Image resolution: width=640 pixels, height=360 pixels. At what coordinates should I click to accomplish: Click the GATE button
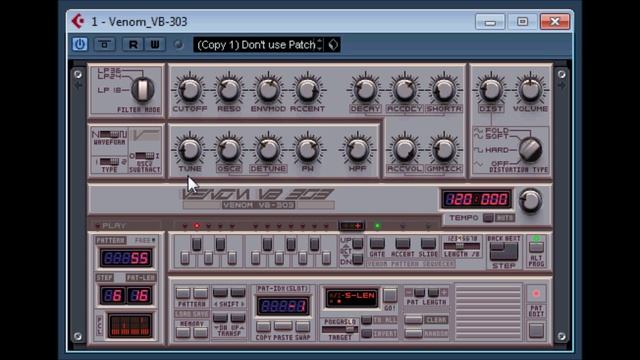377,244
